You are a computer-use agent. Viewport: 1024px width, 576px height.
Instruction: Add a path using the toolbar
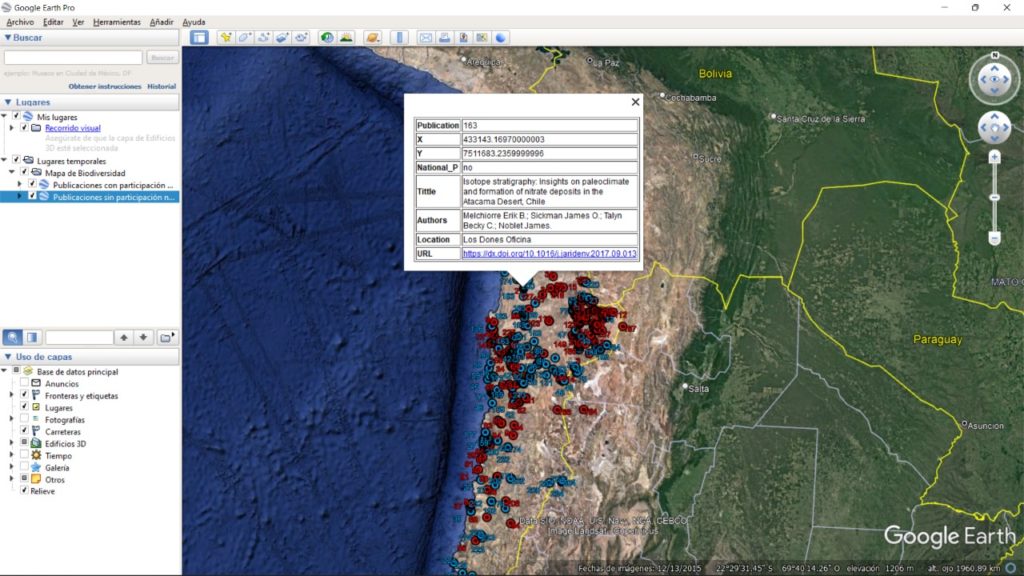tap(263, 38)
